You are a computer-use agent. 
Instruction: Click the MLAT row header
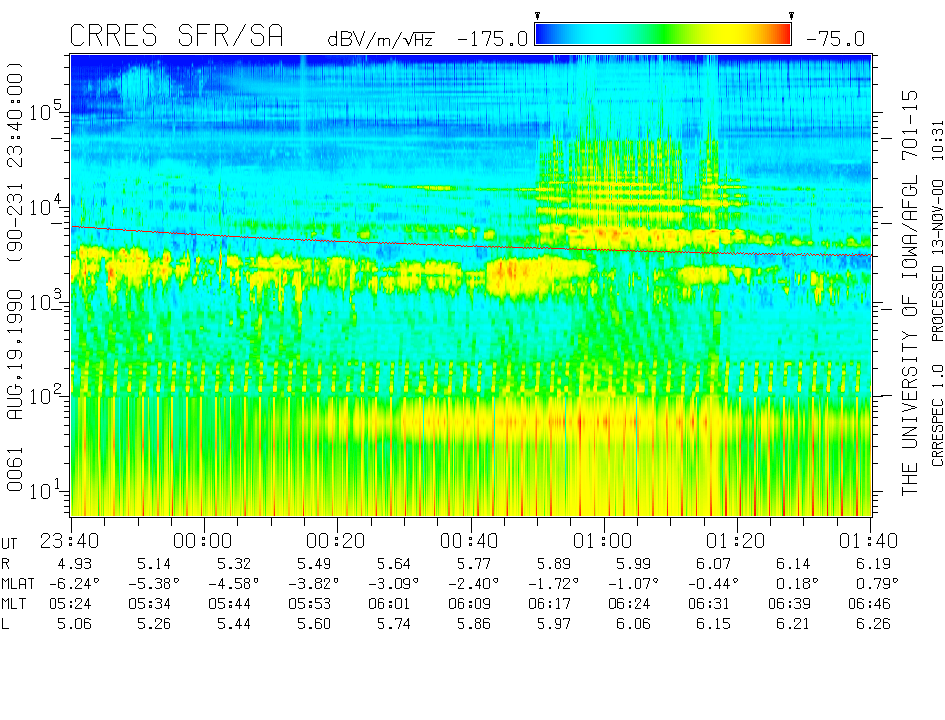click(18, 583)
